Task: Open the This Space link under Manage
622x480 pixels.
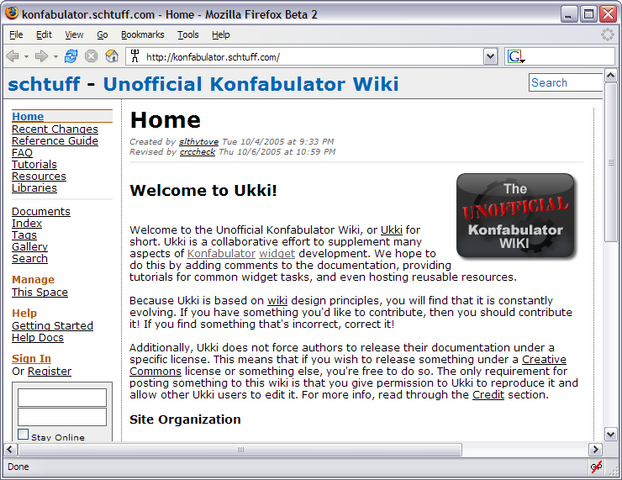Action: 40,292
